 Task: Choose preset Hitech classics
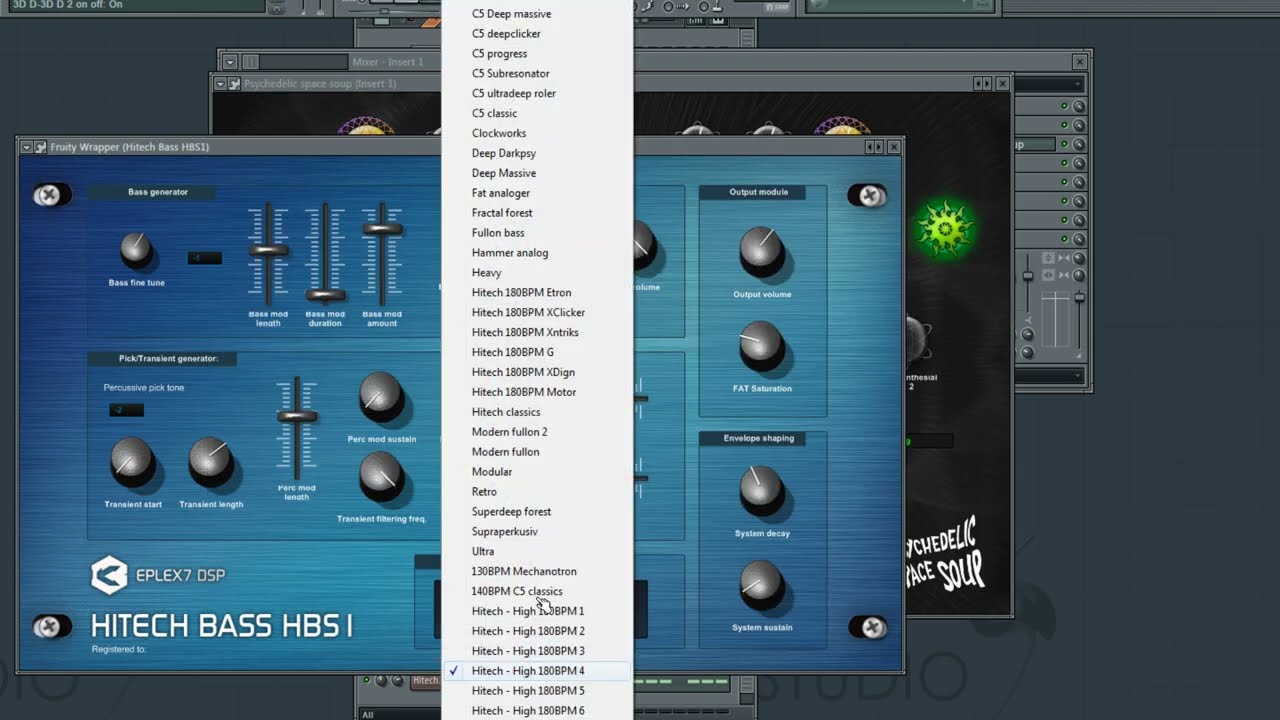pos(536,412)
